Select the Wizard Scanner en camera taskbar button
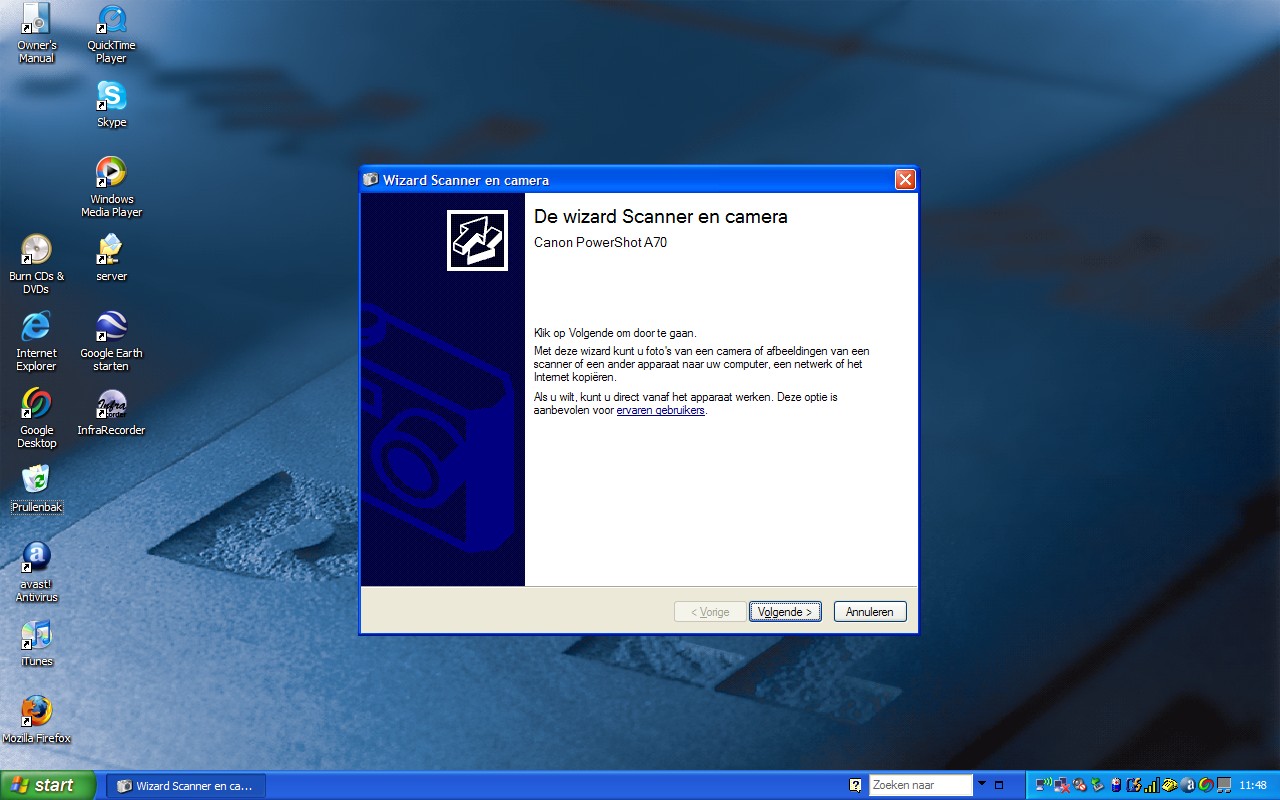 (186, 786)
